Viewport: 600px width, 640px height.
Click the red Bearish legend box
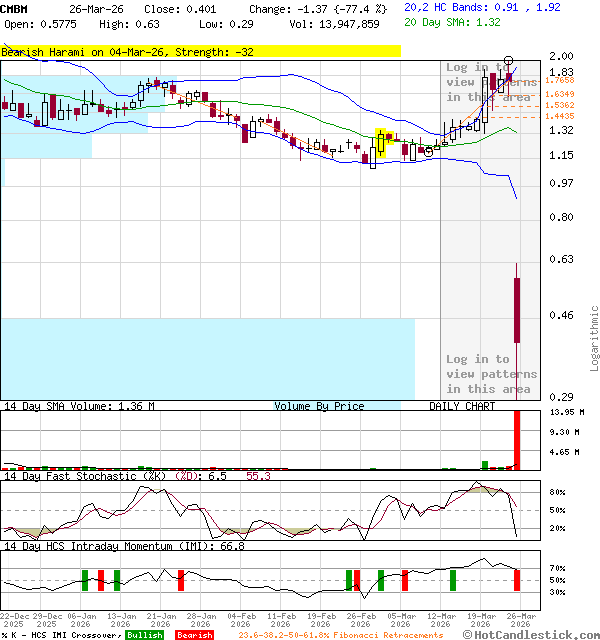pos(194,635)
